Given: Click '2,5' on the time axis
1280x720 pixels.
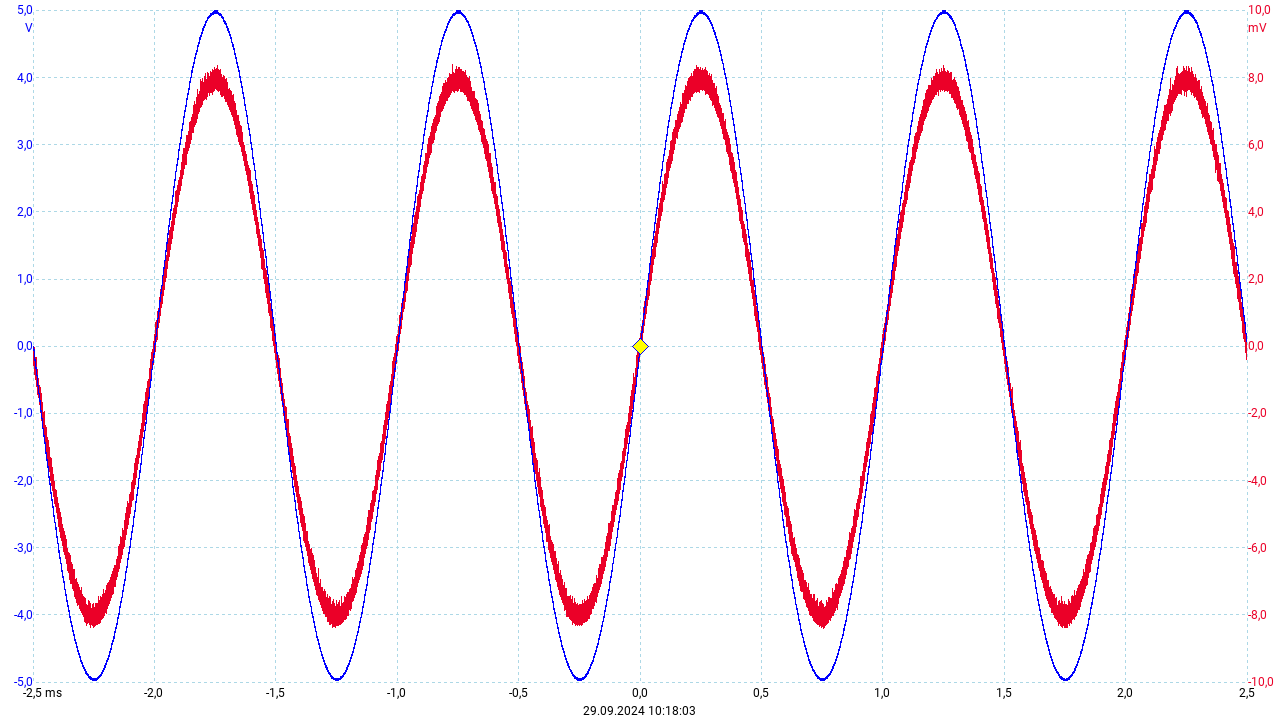Looking at the screenshot, I should coord(1246,693).
